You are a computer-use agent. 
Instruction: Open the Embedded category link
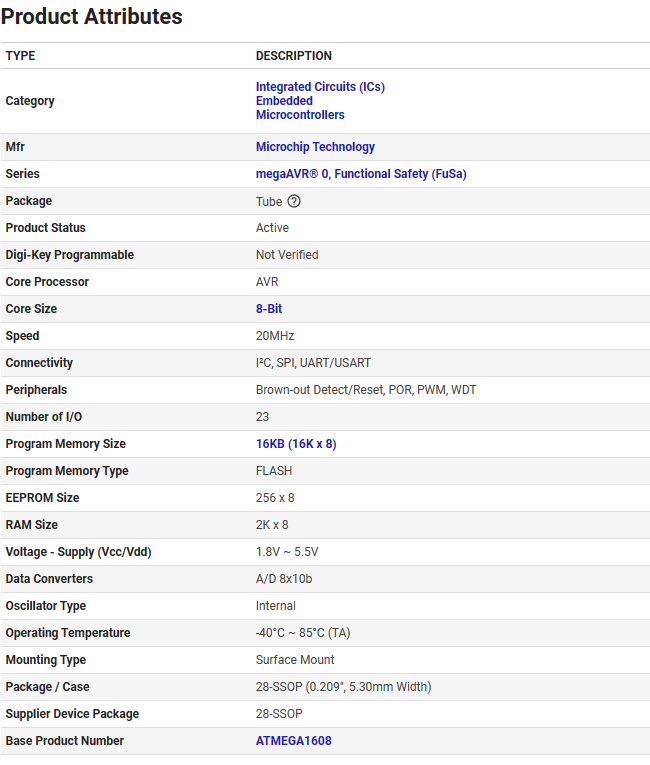pos(284,101)
